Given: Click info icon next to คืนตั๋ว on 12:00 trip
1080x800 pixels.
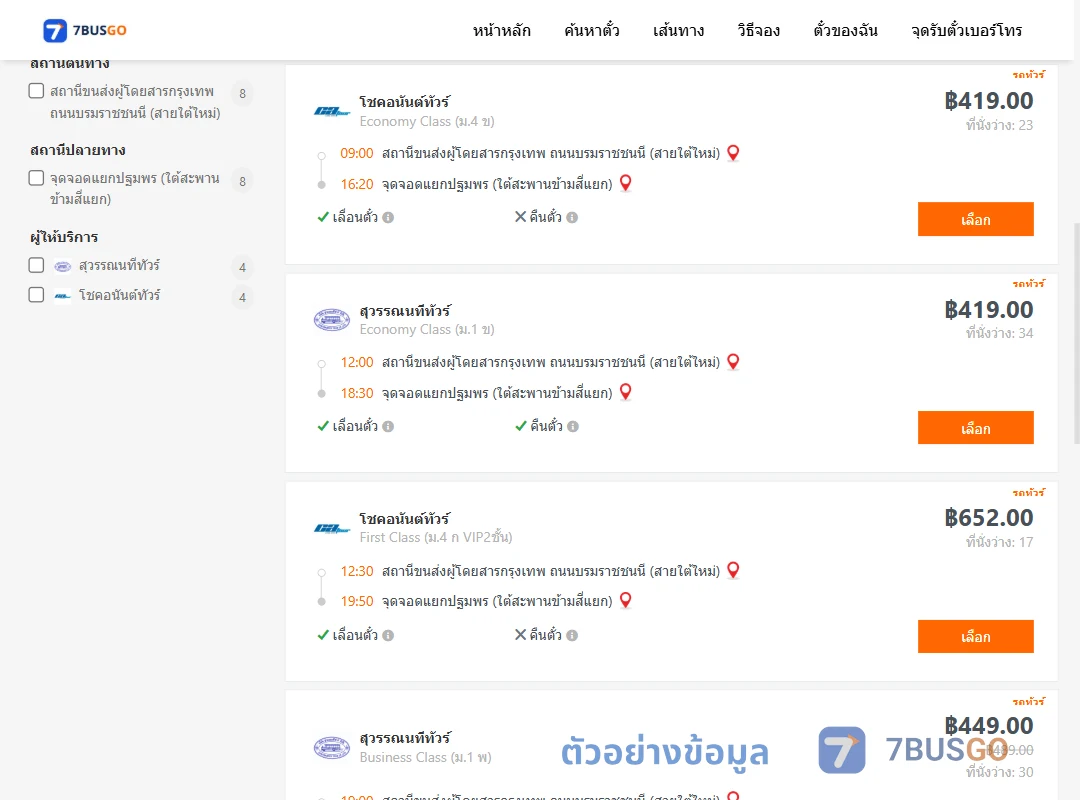Looking at the screenshot, I should [573, 427].
